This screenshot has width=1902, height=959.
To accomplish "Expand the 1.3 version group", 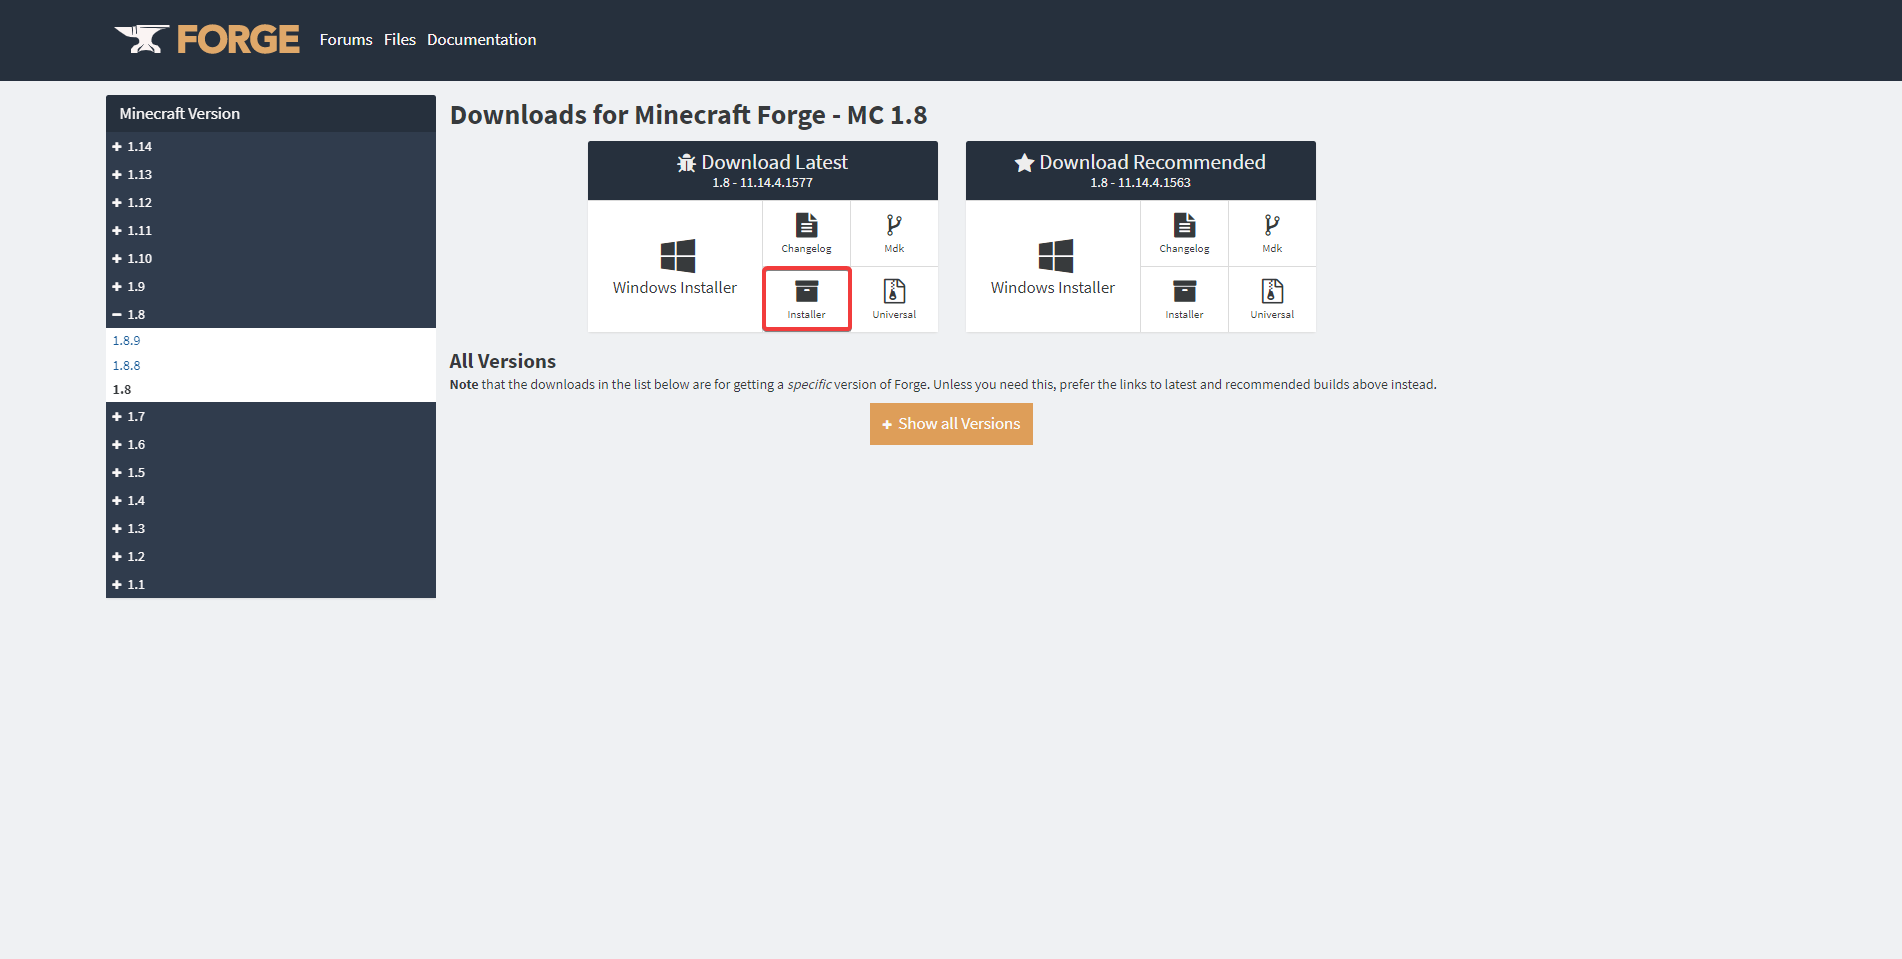I will tap(271, 528).
